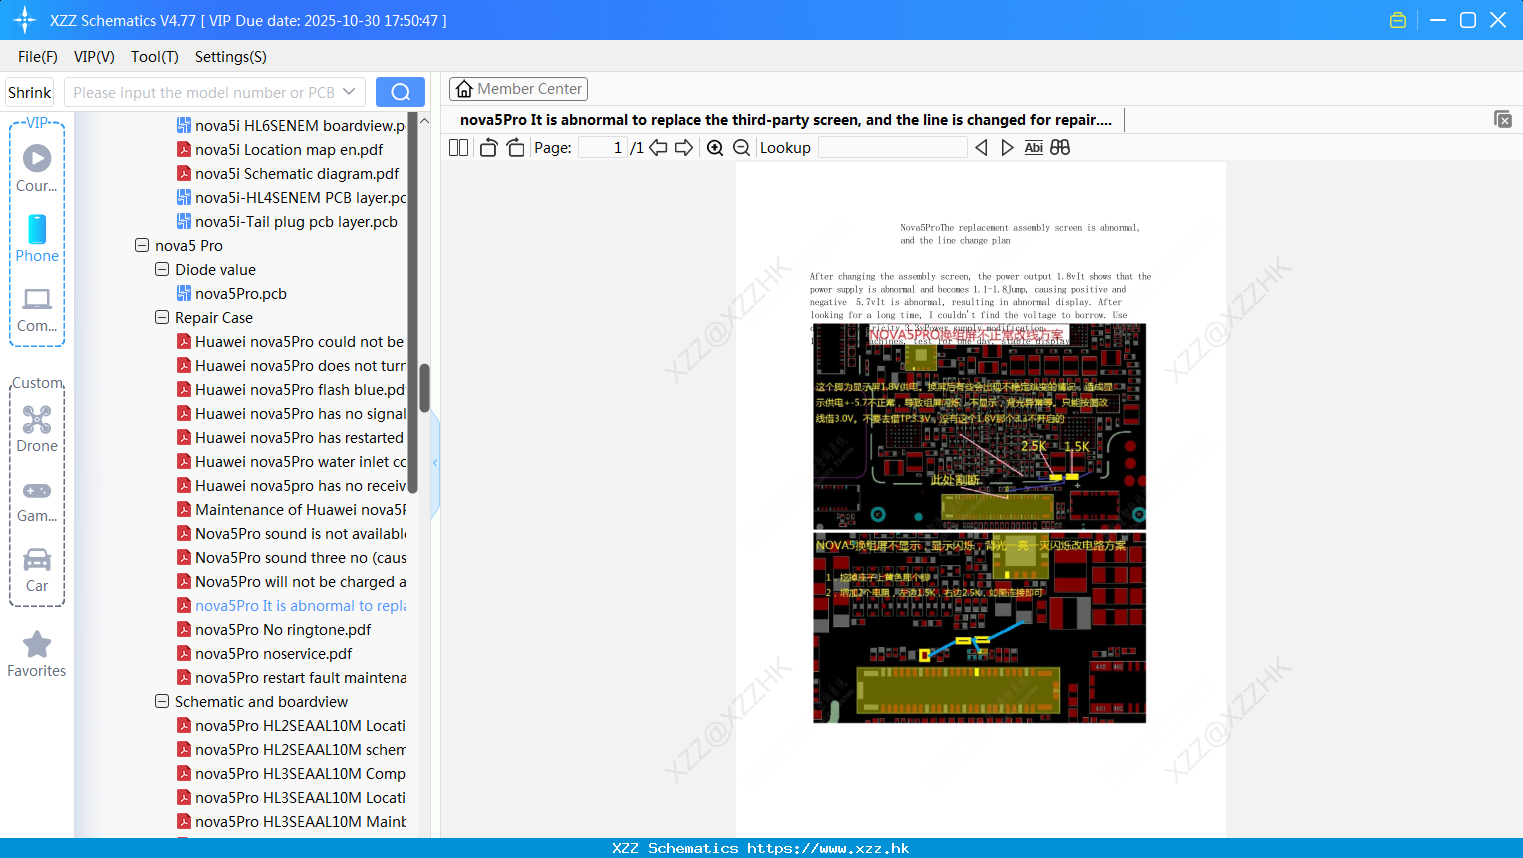Open Huawei nova5Pro has restarted file
1523x858 pixels.
(290, 437)
